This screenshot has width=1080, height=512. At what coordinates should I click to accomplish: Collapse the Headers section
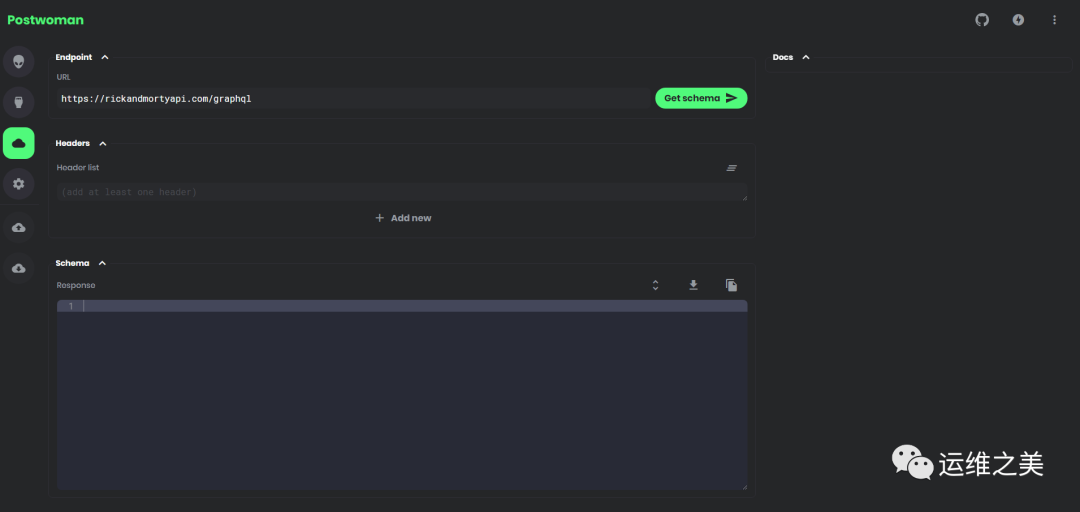103,143
